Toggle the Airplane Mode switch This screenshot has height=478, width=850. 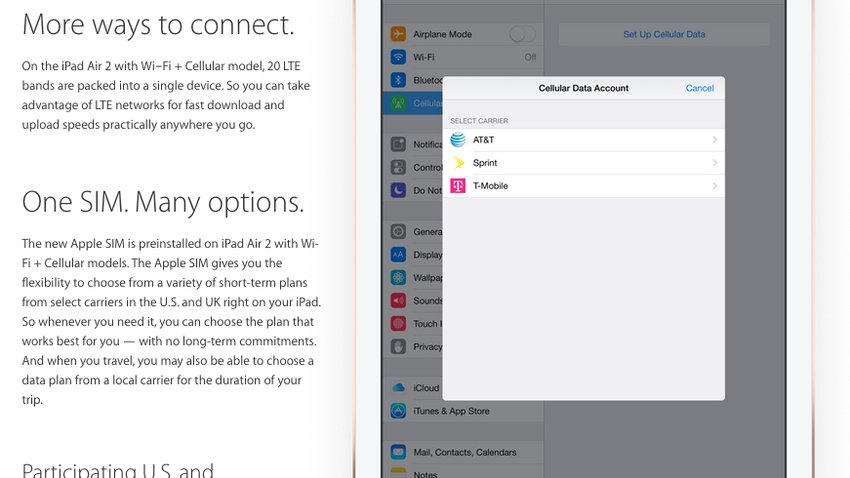pos(522,34)
